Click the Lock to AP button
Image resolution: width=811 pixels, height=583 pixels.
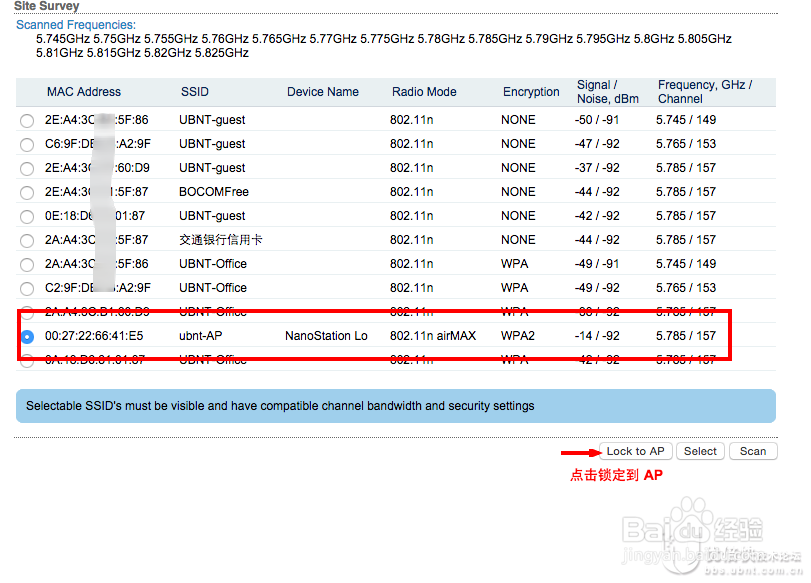pyautogui.click(x=635, y=451)
